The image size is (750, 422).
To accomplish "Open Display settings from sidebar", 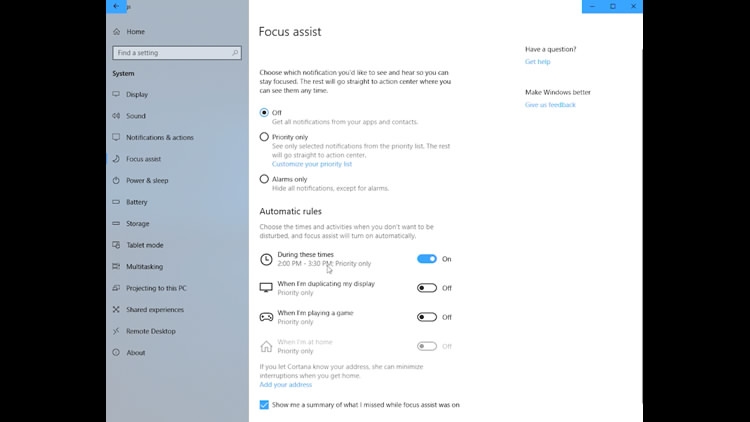I will (x=136, y=95).
